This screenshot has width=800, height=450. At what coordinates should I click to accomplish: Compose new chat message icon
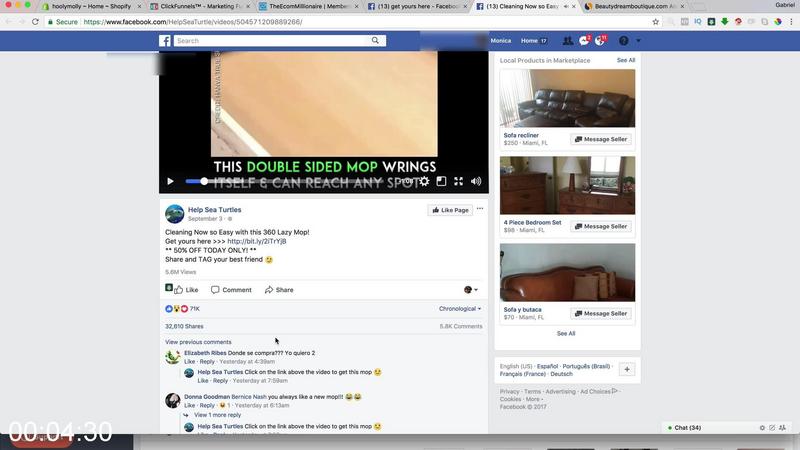coord(772,428)
